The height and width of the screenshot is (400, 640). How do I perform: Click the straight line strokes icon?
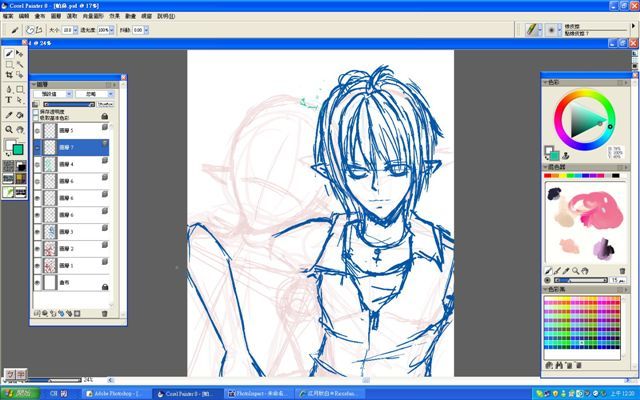click(x=39, y=30)
